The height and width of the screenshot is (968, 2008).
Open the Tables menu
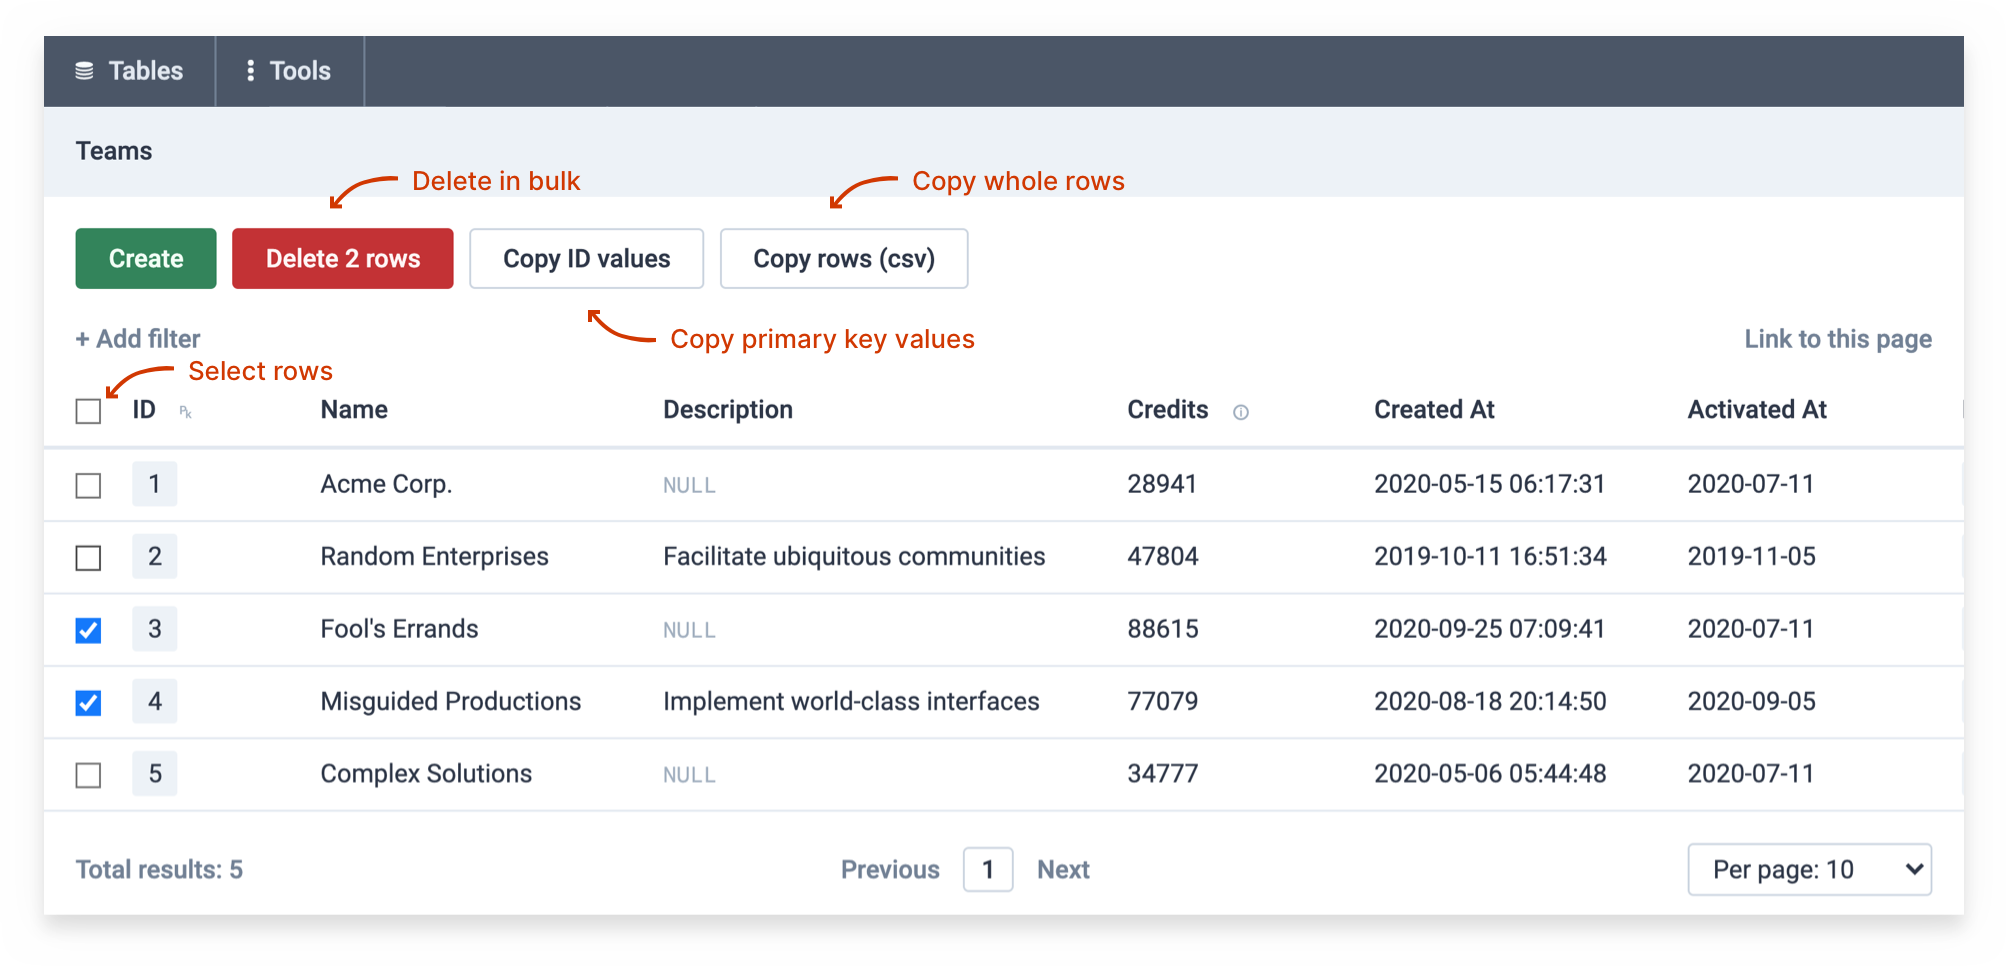point(130,71)
